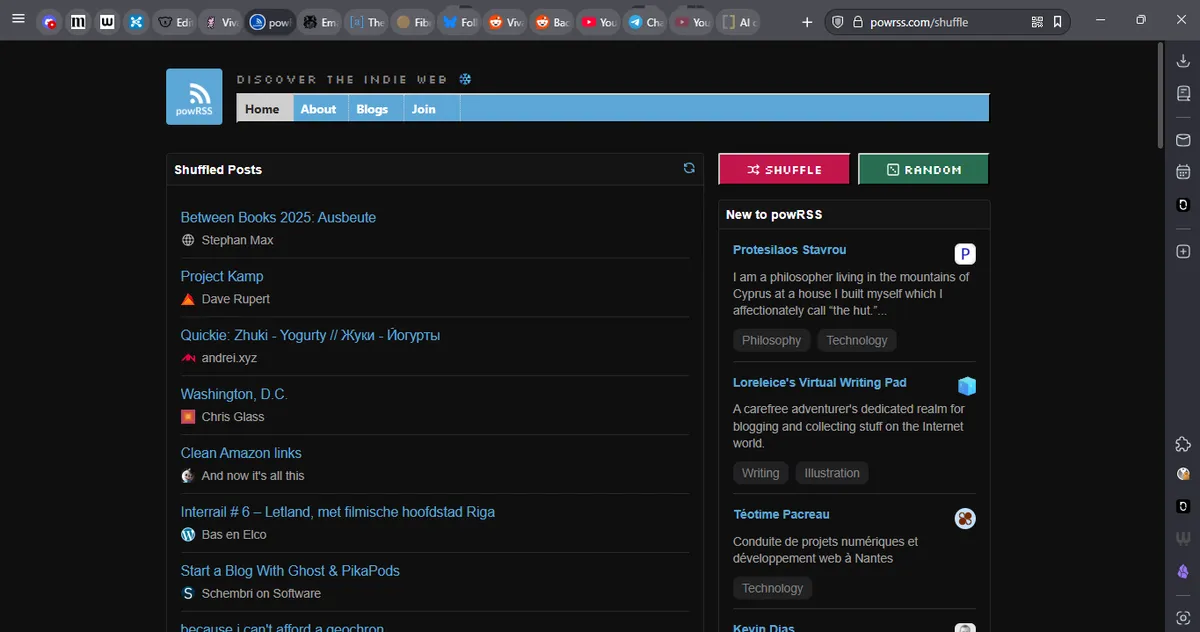This screenshot has height=632, width=1200.
Task: Open the browser hamburger menu
Action: (18, 21)
